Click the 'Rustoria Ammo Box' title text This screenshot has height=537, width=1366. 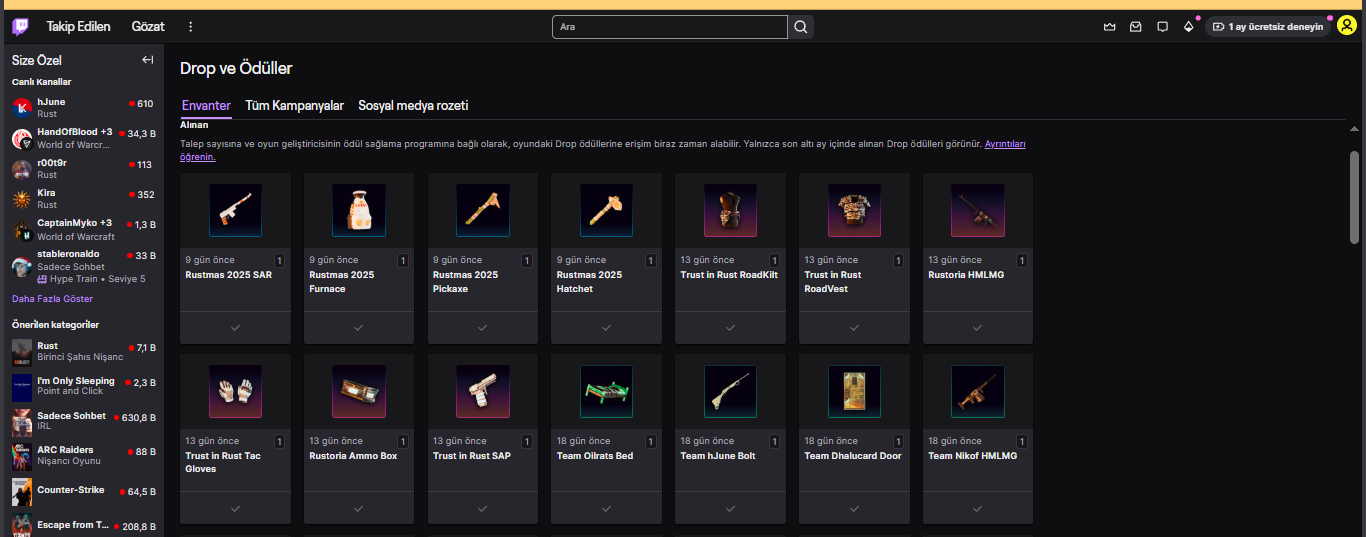point(353,456)
